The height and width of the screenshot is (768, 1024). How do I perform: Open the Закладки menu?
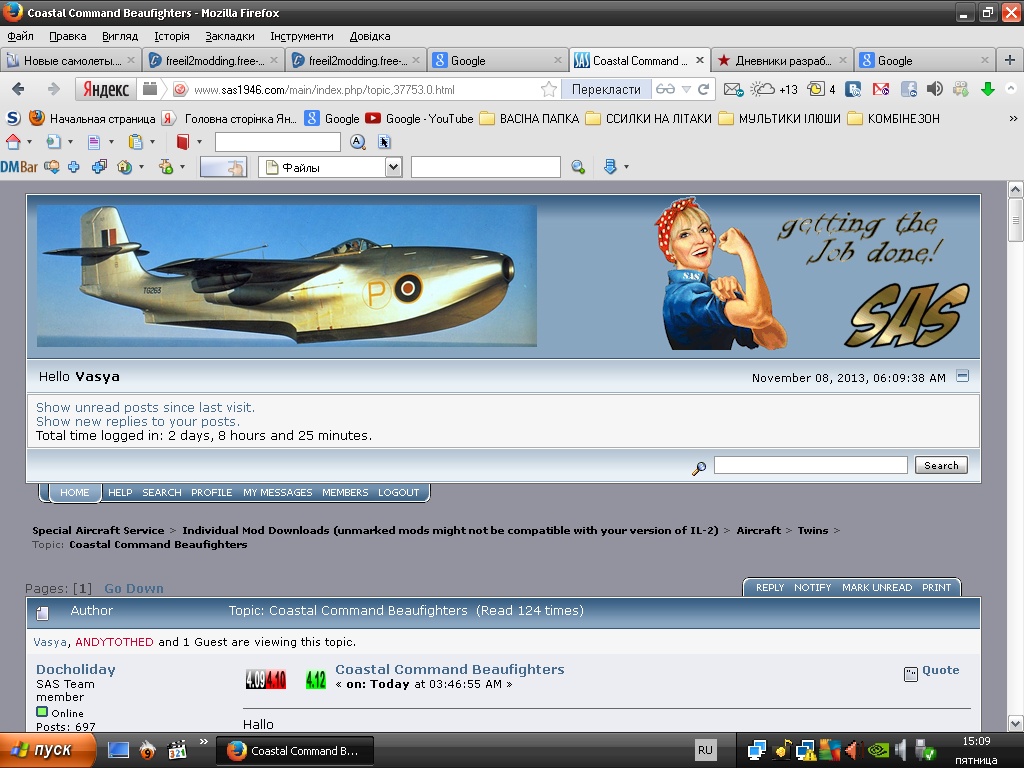pos(229,36)
